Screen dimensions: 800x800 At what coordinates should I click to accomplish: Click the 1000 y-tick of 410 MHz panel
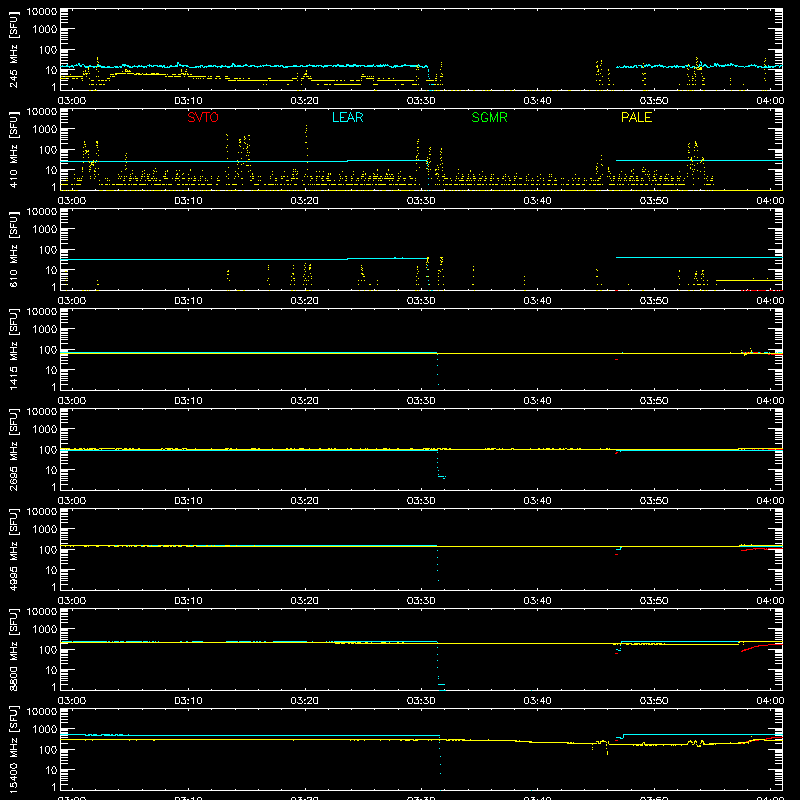[45, 129]
